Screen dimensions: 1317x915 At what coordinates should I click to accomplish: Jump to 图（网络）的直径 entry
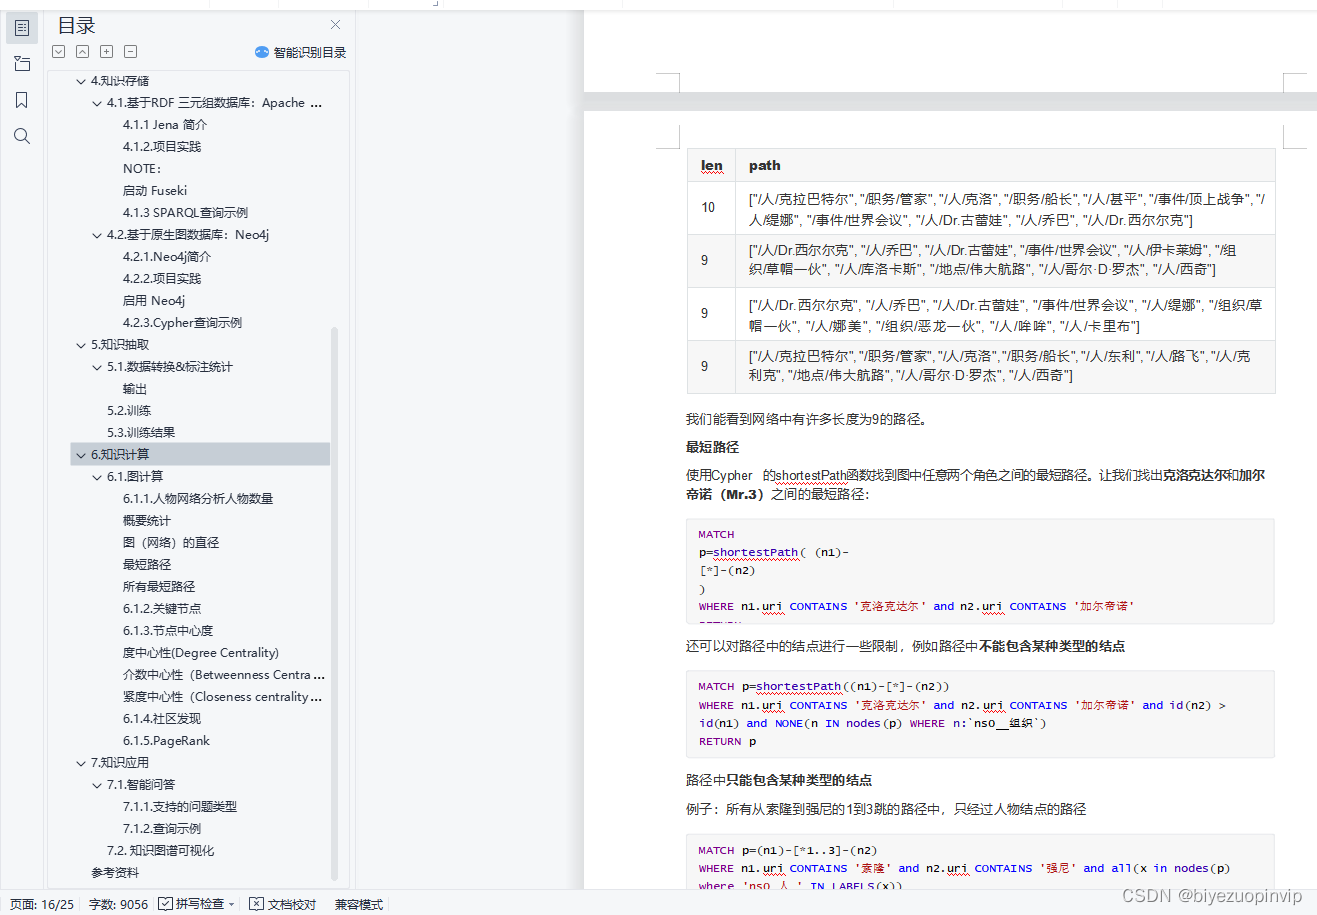tap(171, 543)
